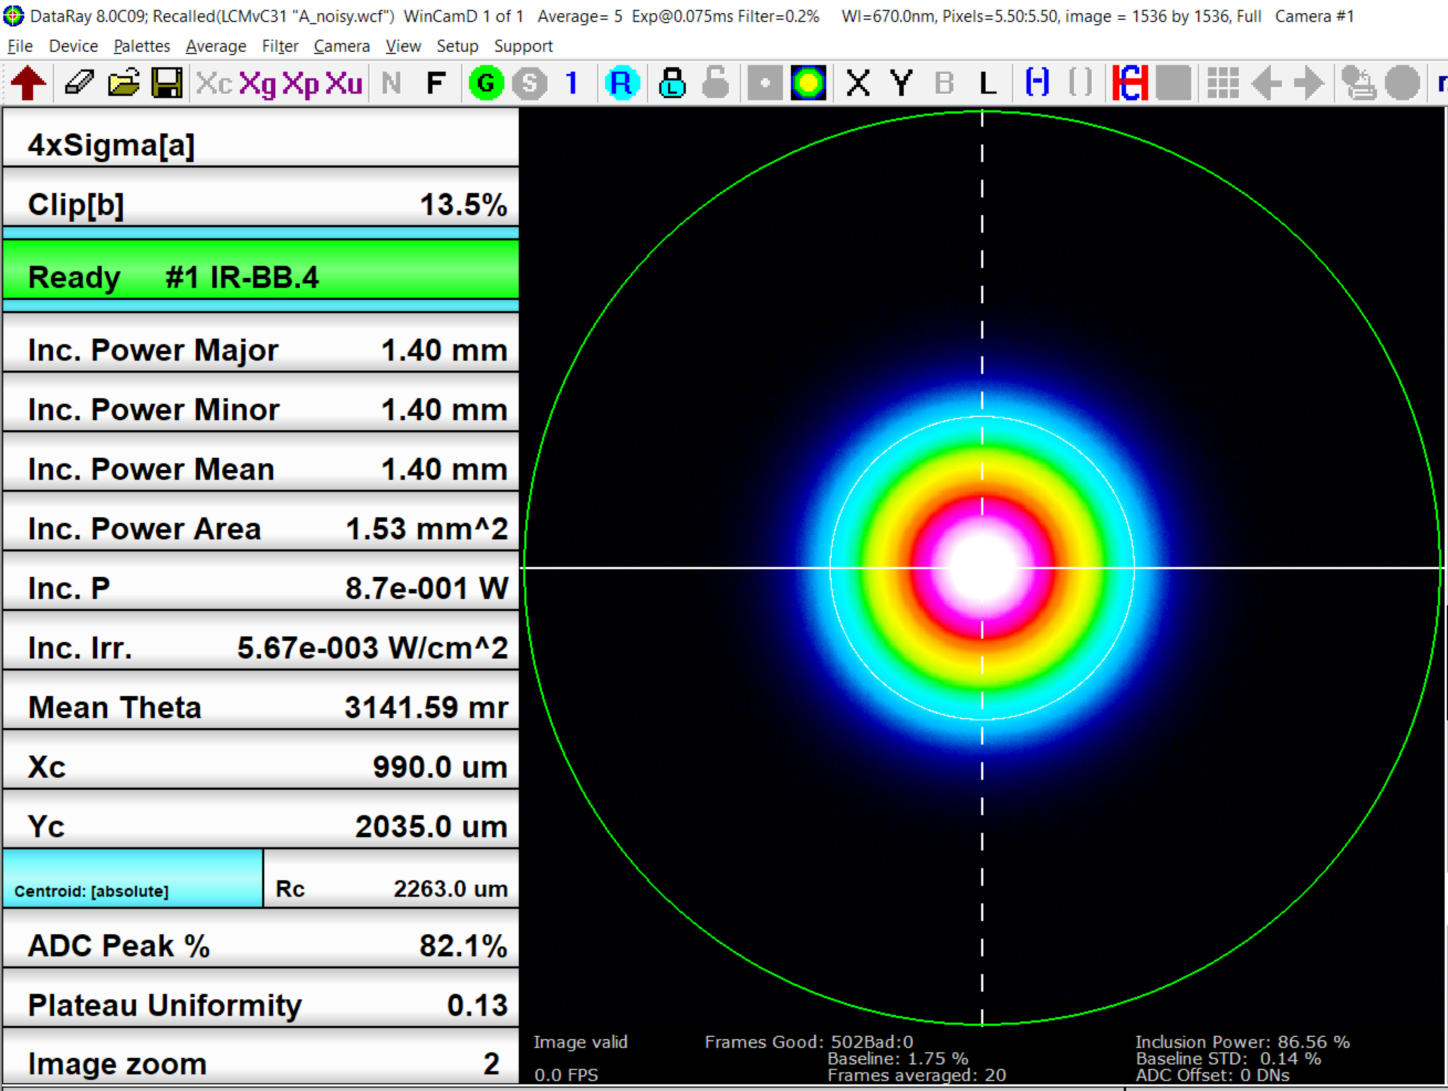1448x1091 pixels.
Task: Click the "Inclusion Power: 86.56 %" text
Action: [1242, 1042]
